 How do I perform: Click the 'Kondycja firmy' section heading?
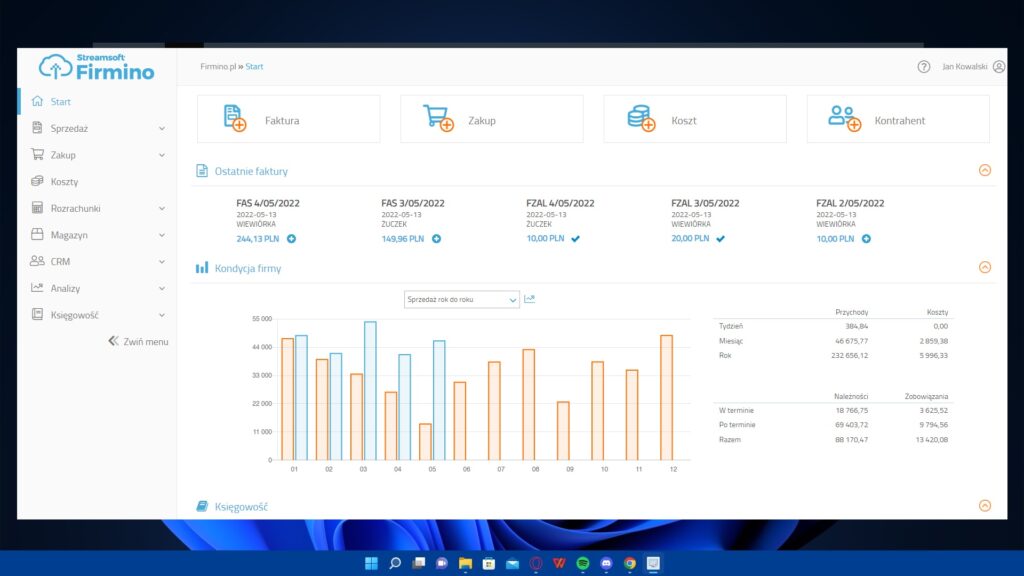[248, 268]
